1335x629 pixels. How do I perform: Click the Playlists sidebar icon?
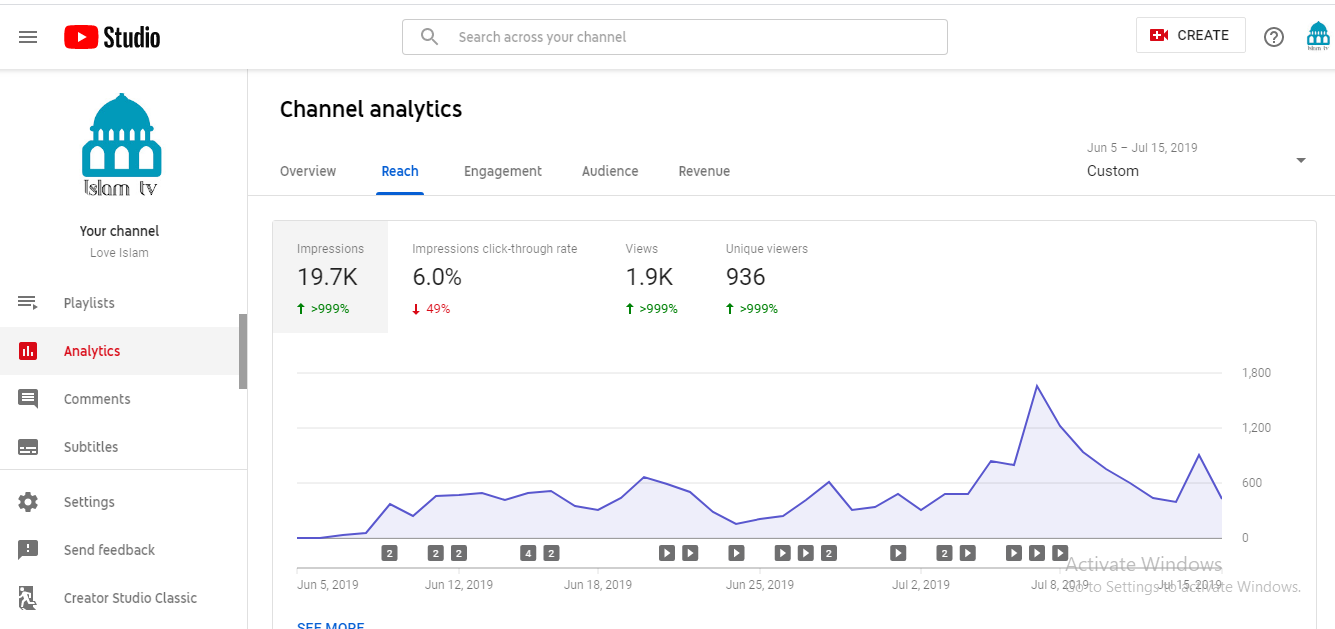[x=28, y=303]
